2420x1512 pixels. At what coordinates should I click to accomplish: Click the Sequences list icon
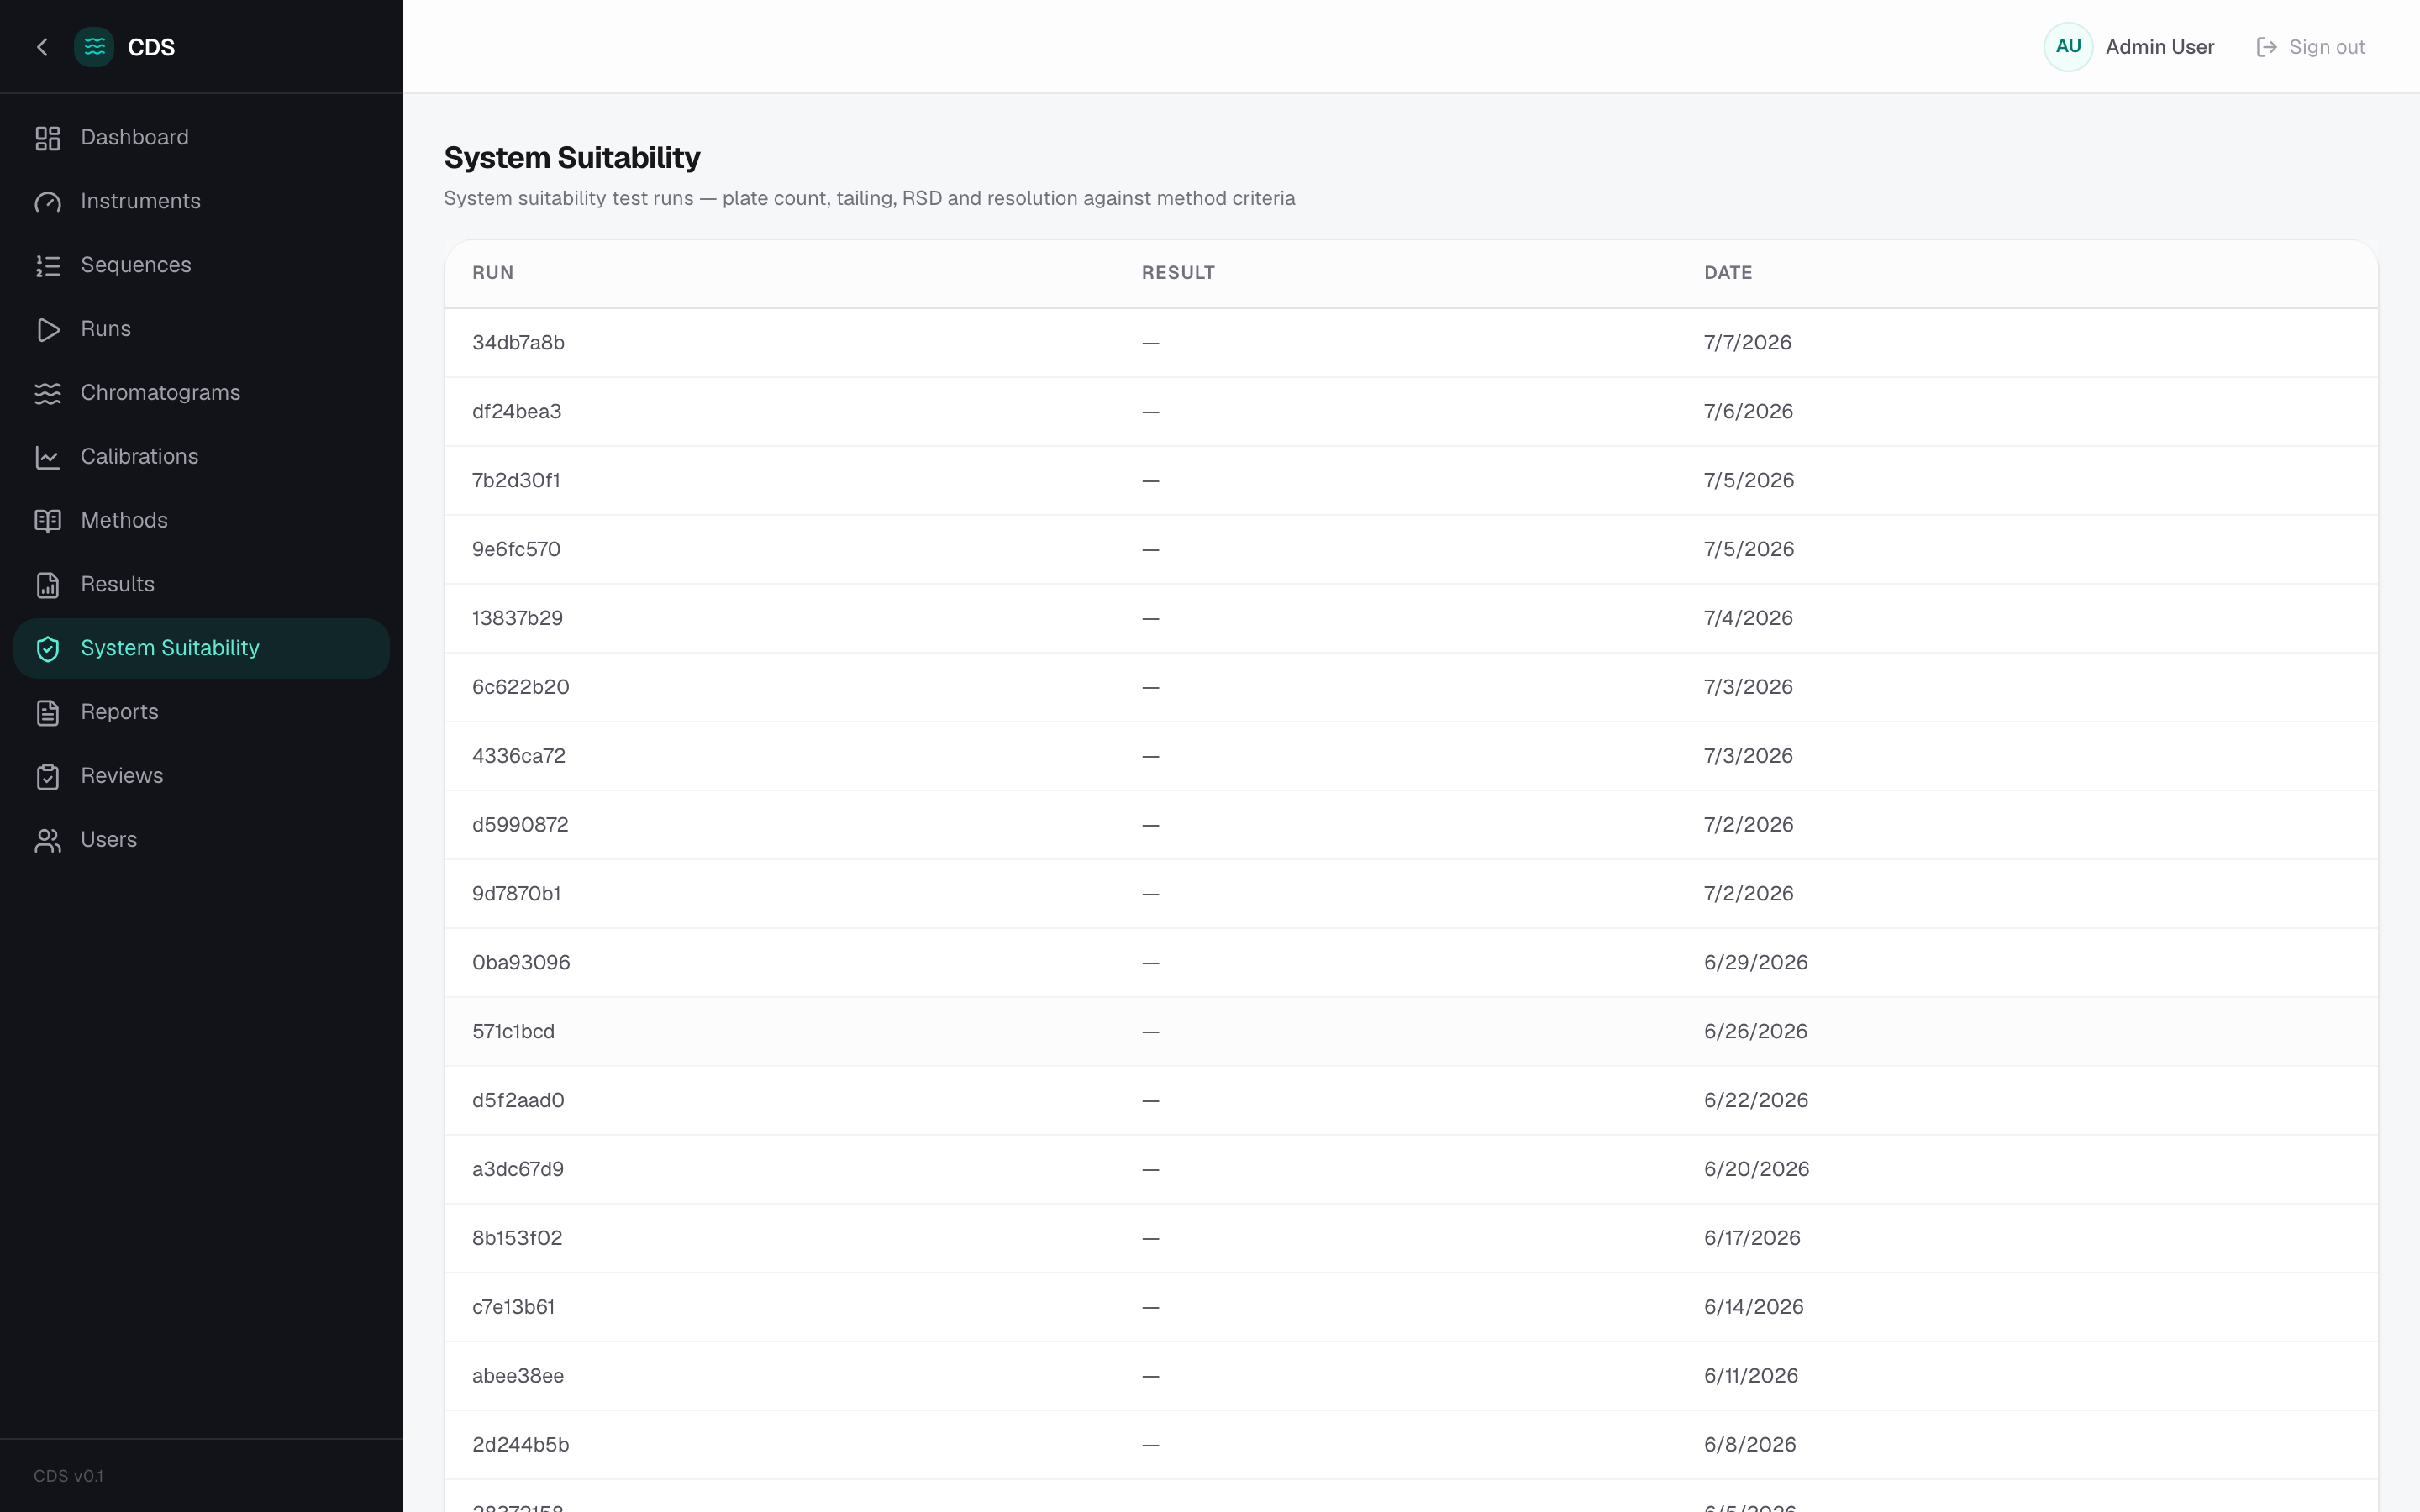(x=48, y=266)
